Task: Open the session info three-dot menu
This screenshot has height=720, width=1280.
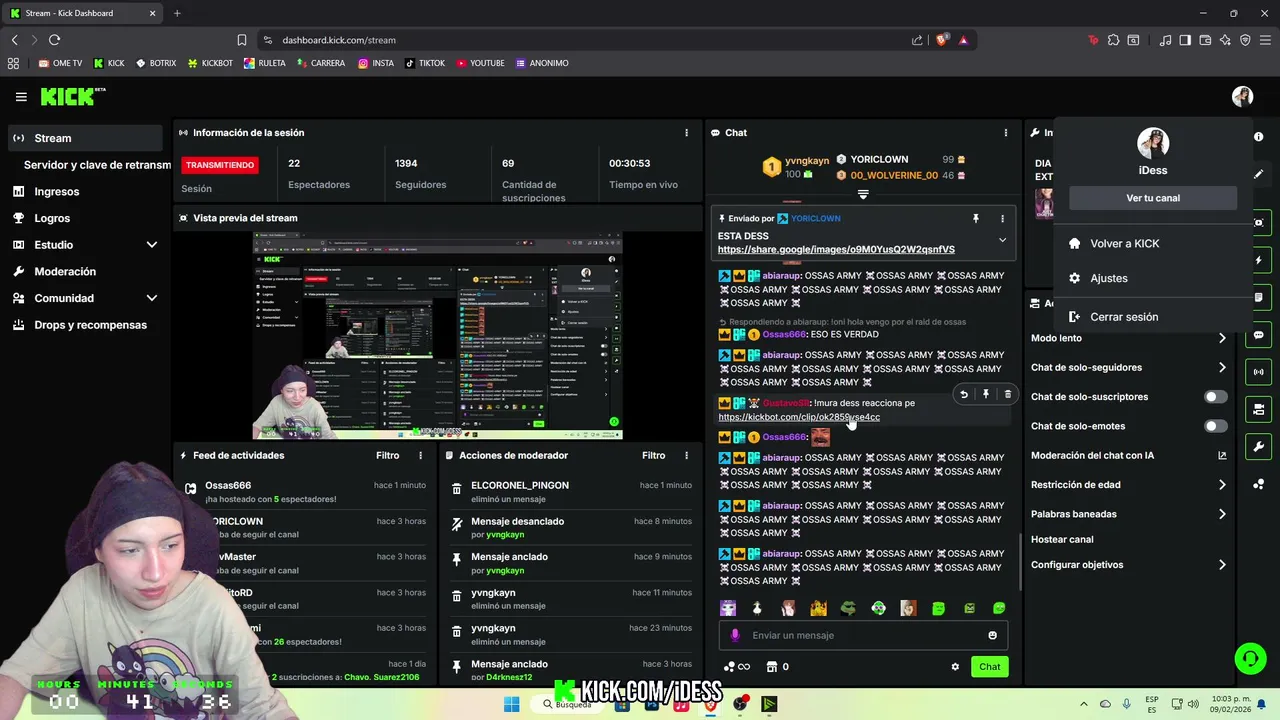Action: click(x=686, y=132)
